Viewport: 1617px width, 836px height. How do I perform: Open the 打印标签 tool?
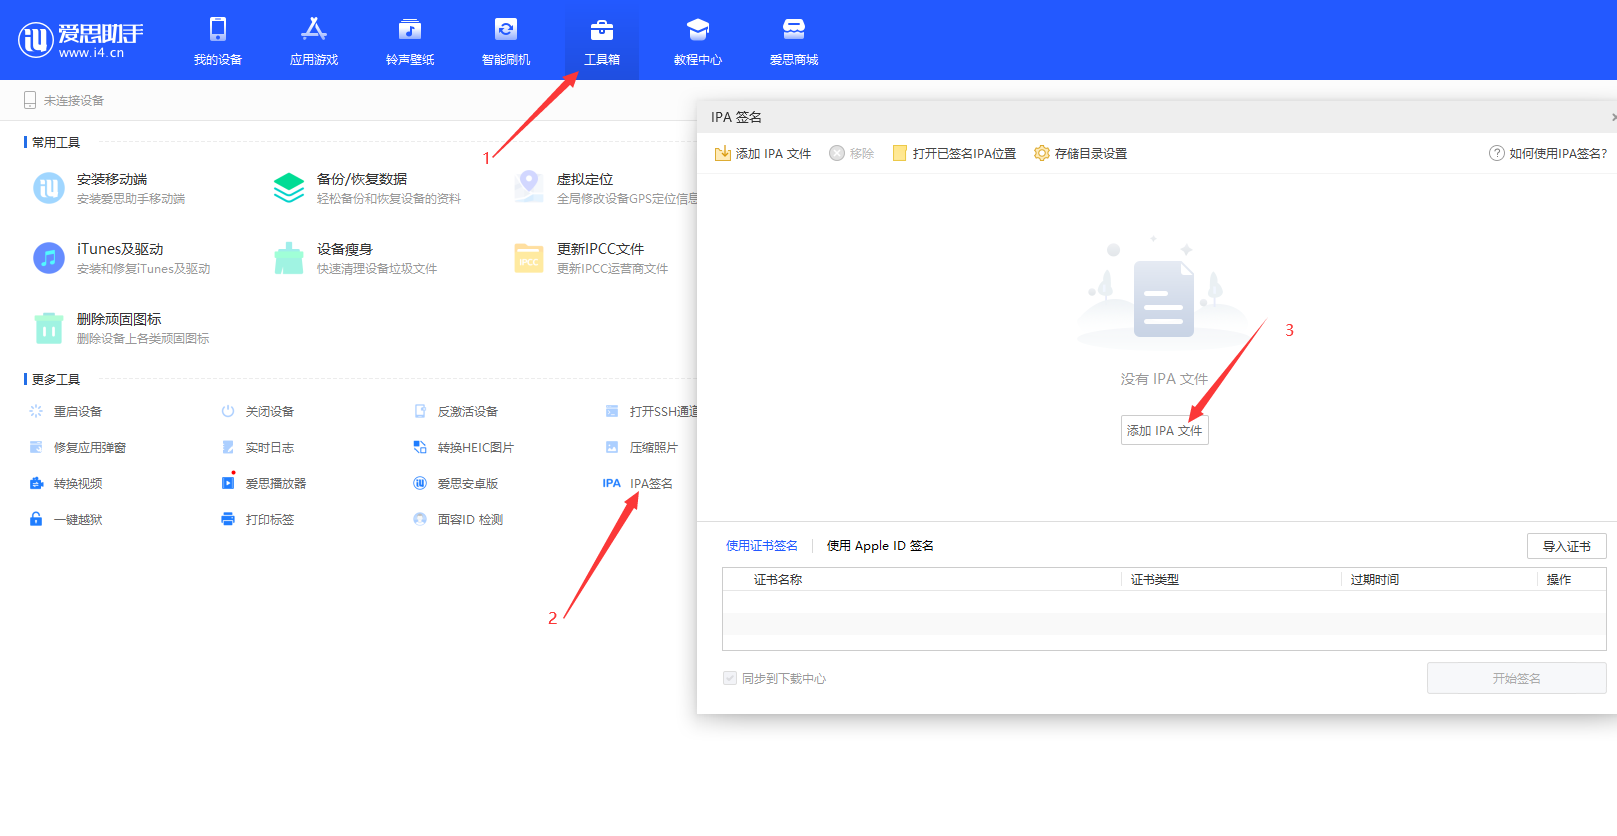(258, 519)
